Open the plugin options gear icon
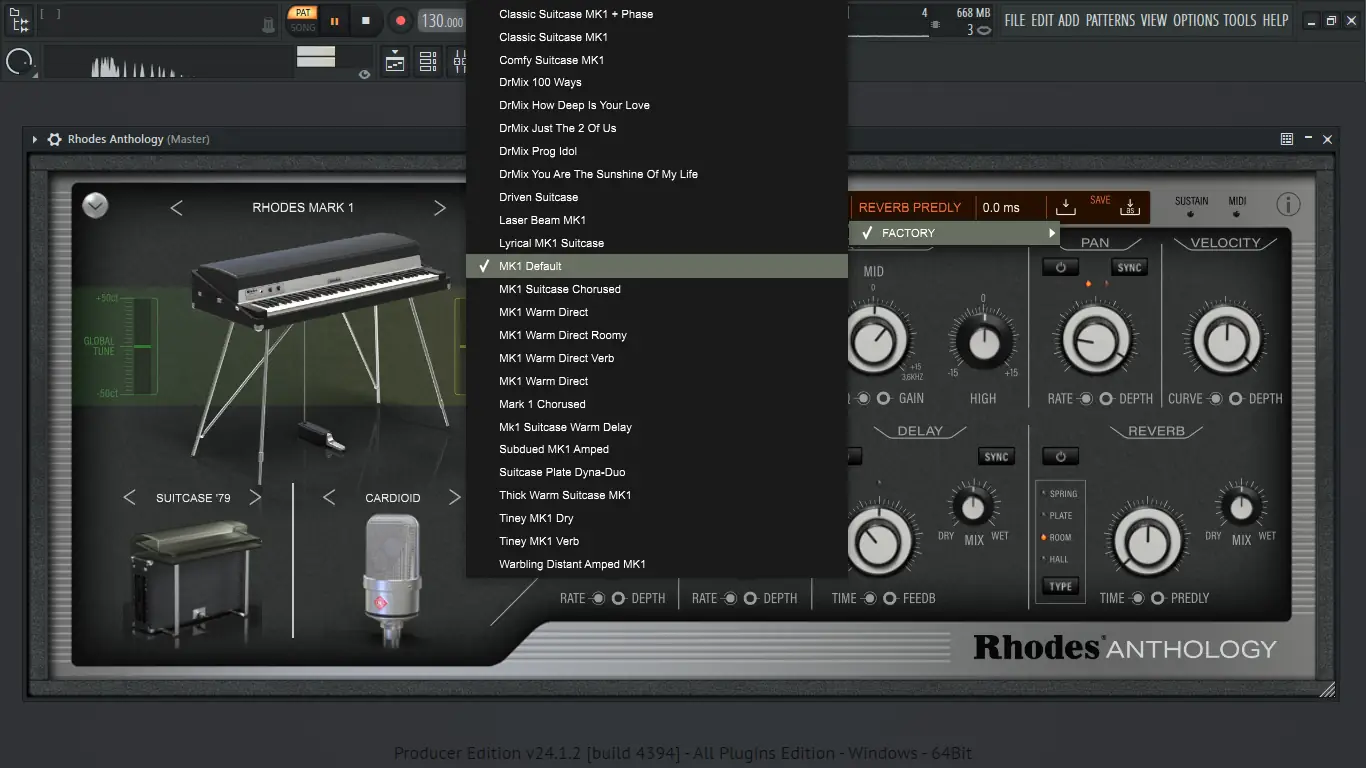Image resolution: width=1366 pixels, height=768 pixels. tap(55, 139)
